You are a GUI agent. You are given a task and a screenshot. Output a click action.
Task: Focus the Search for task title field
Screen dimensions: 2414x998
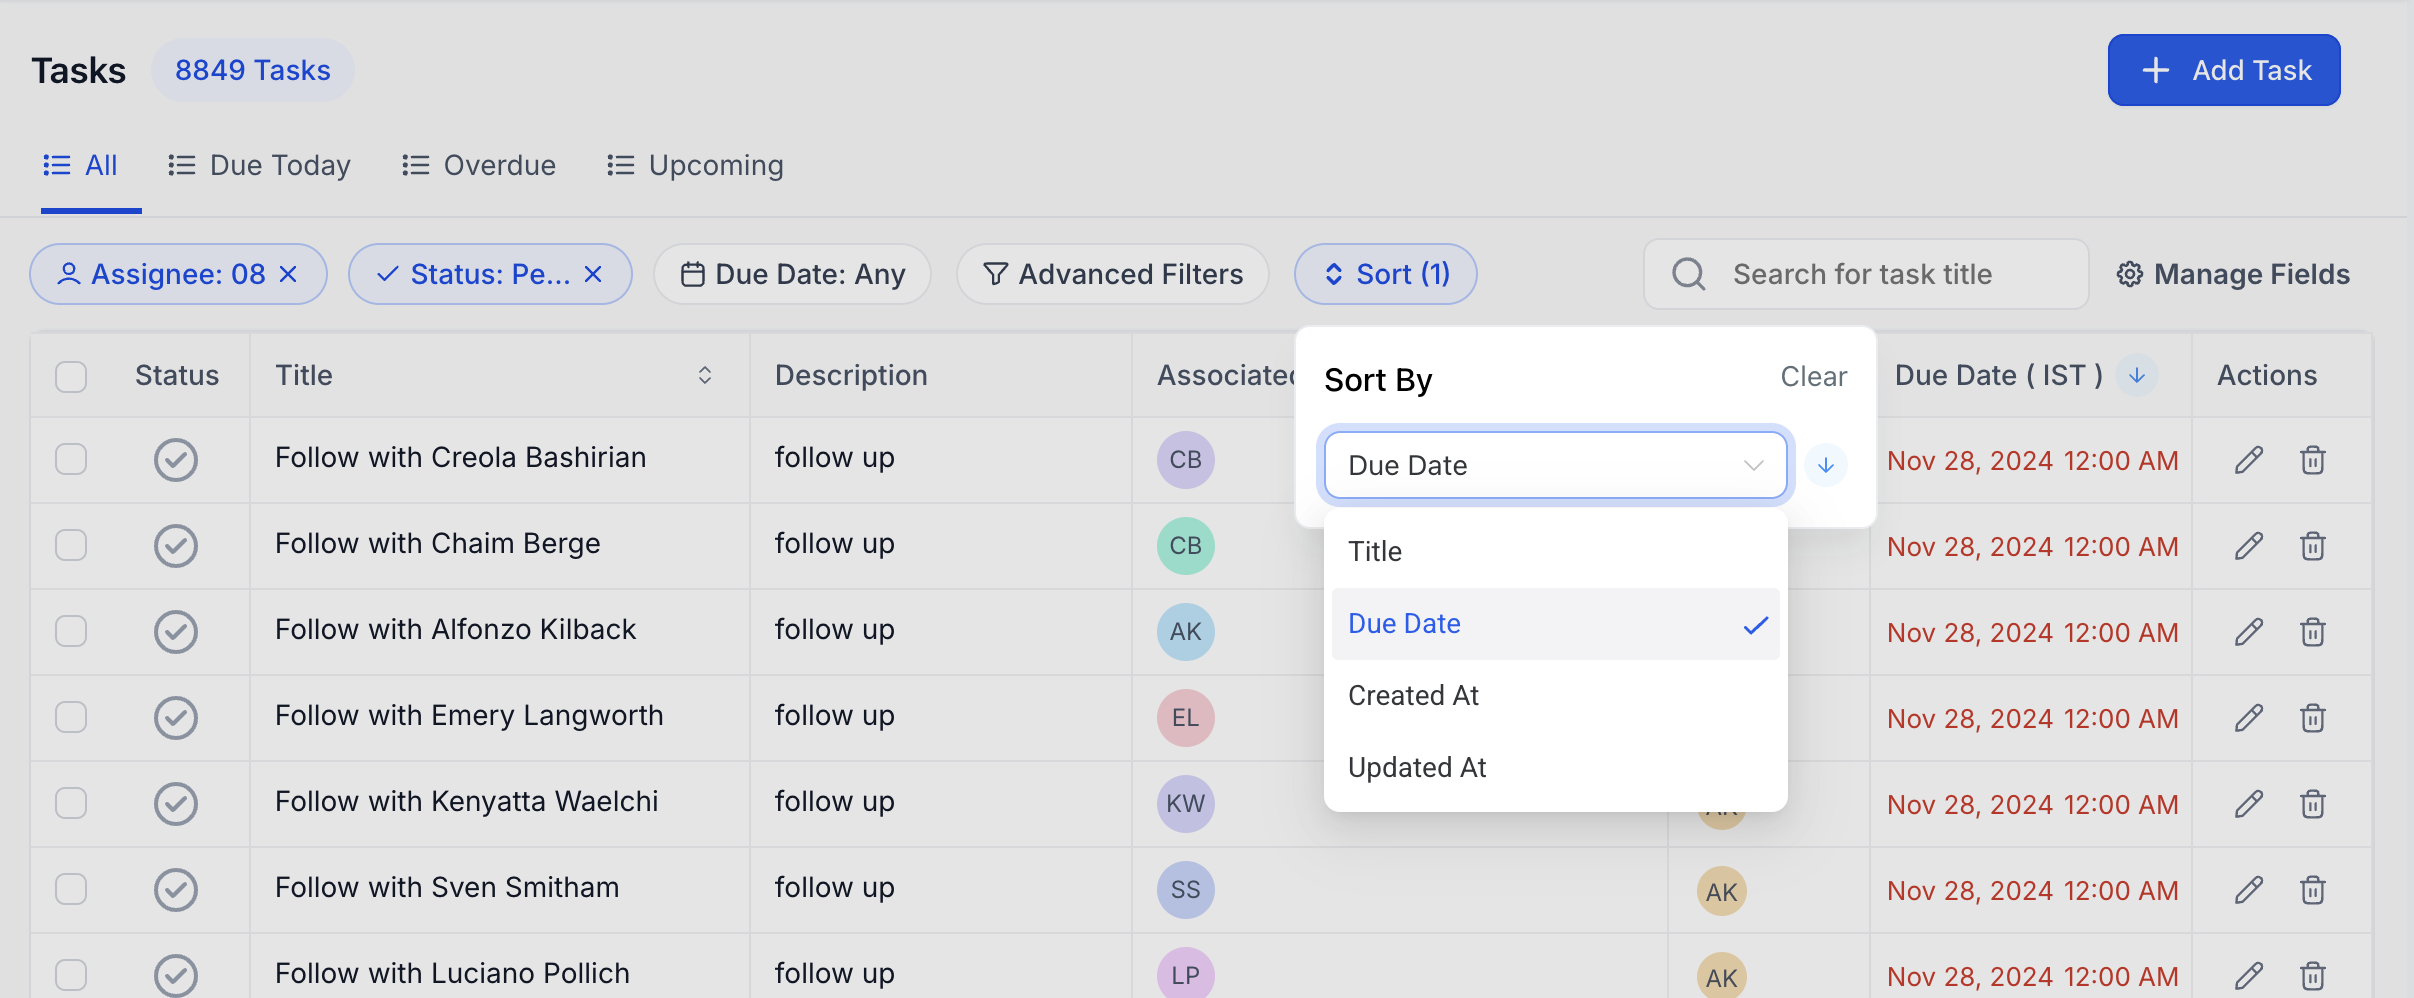coord(1880,274)
